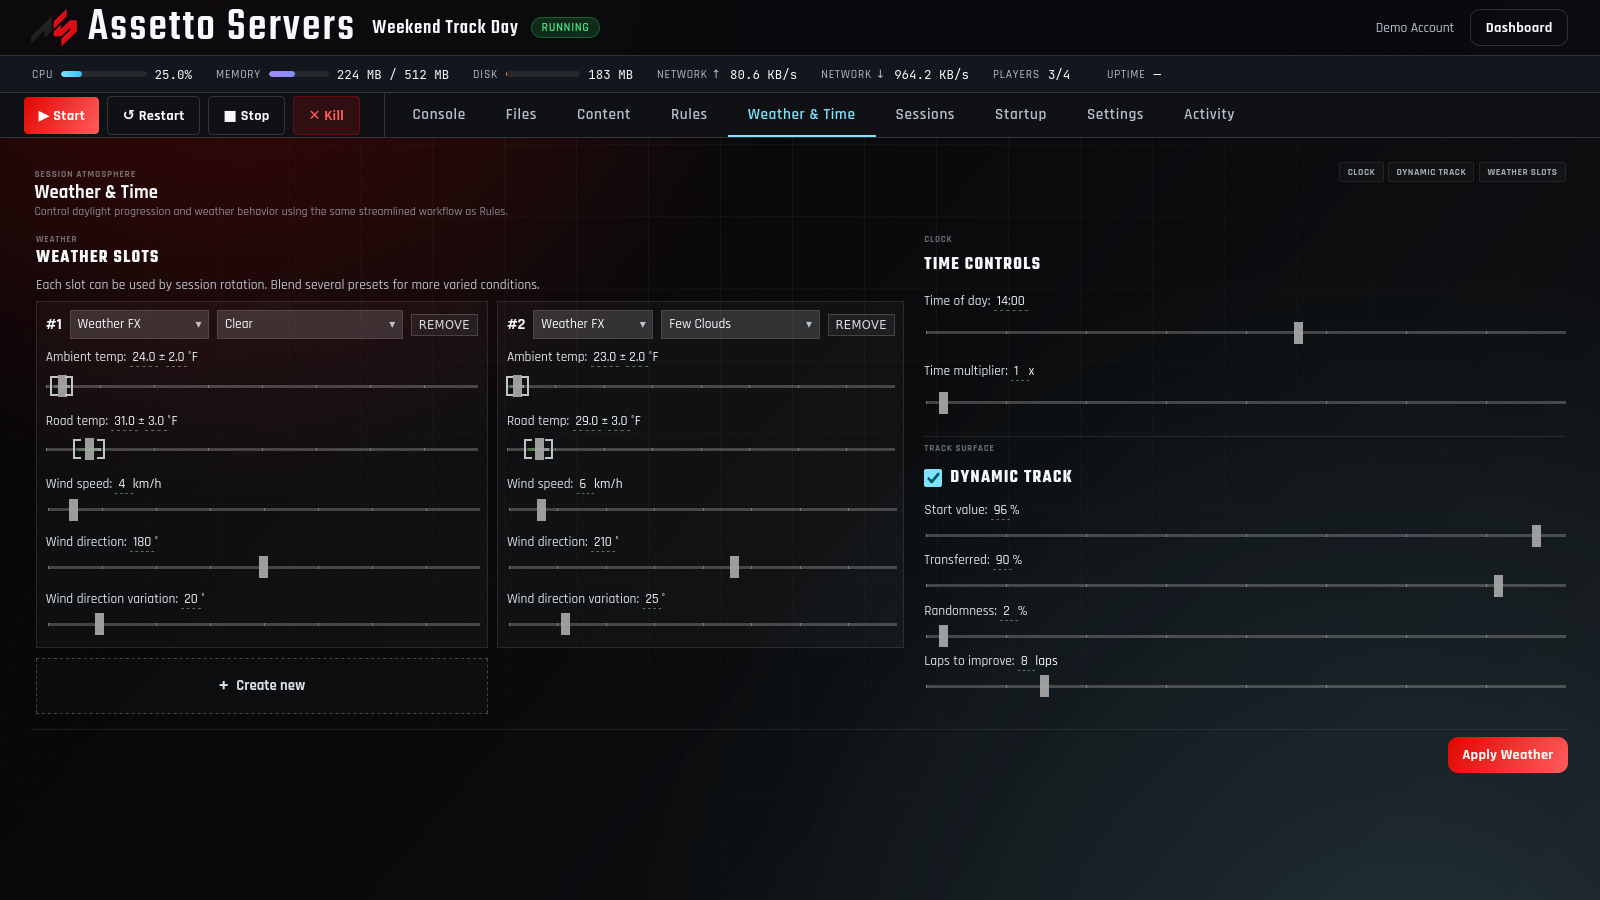Restart the server
Viewport: 1600px width, 900px height.
(153, 116)
